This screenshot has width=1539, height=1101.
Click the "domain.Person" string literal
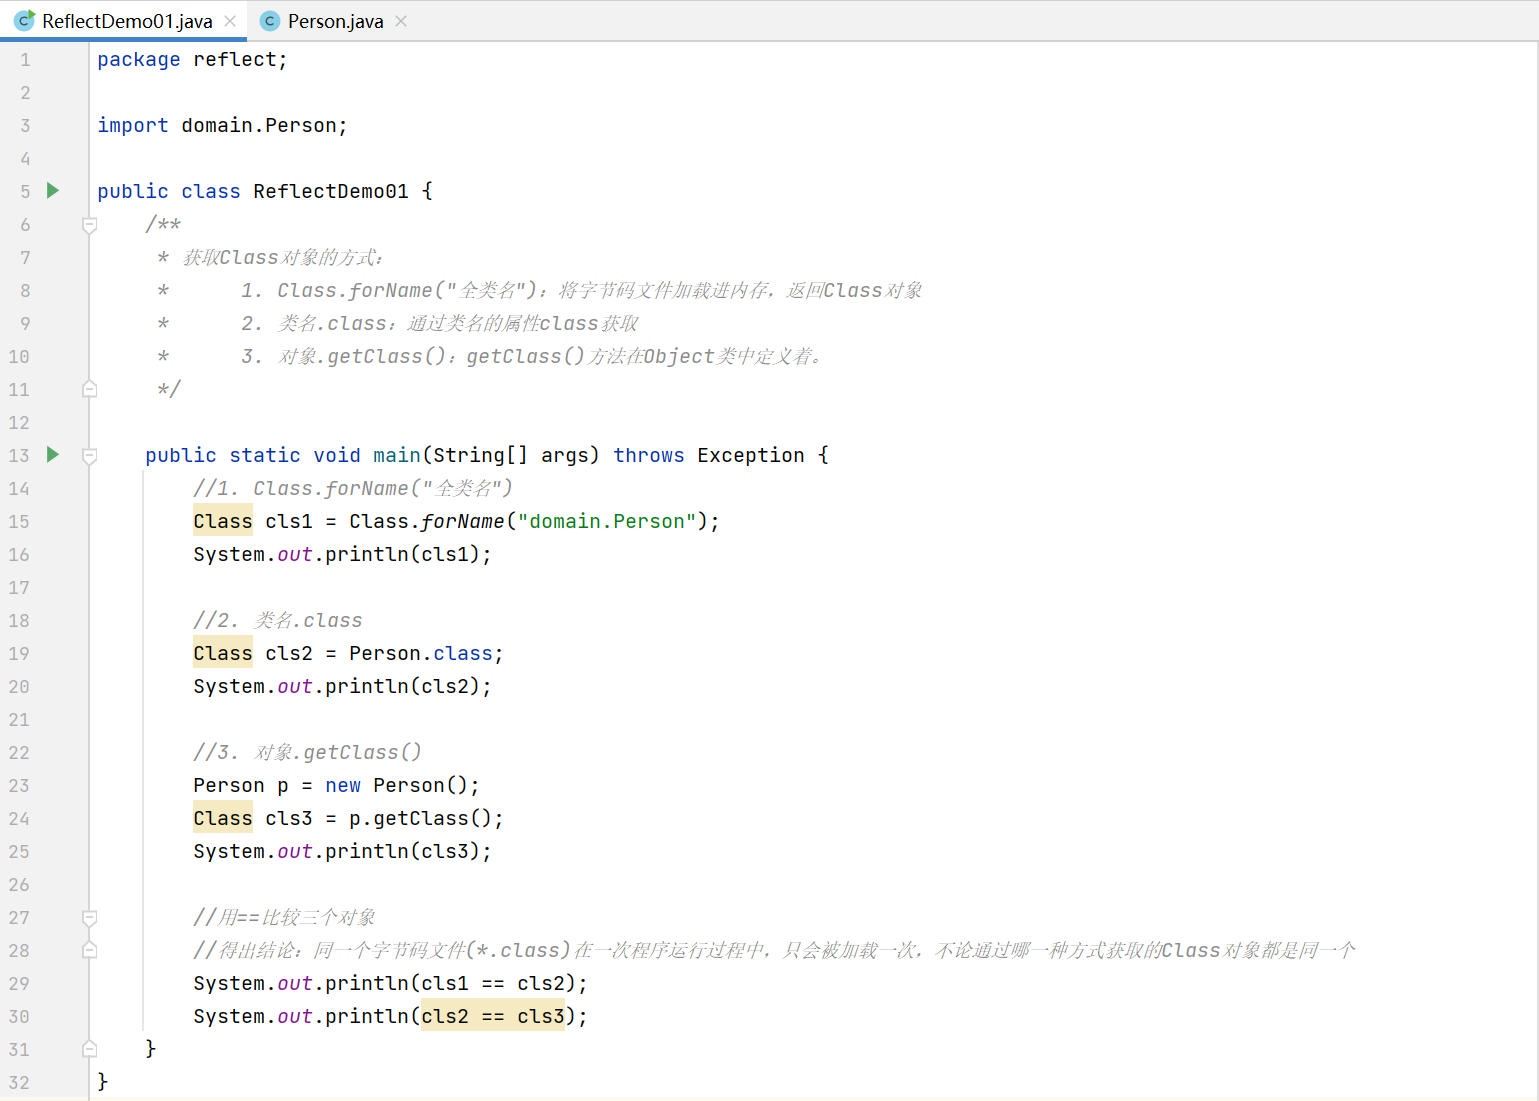point(607,522)
